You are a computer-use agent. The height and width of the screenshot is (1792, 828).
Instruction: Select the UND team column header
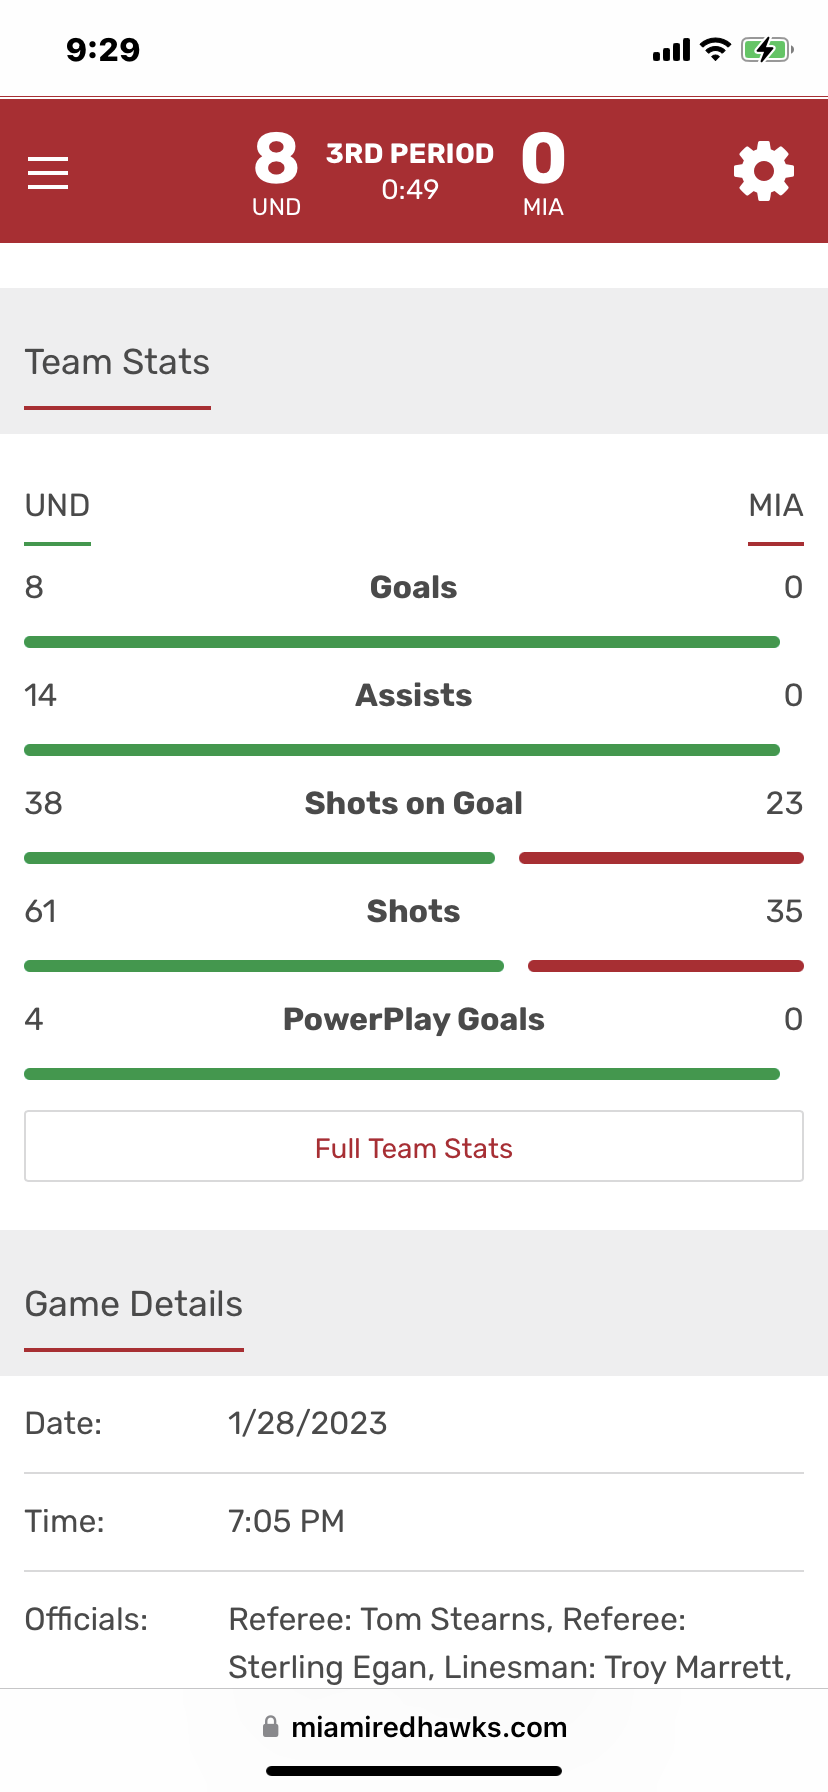tap(57, 506)
